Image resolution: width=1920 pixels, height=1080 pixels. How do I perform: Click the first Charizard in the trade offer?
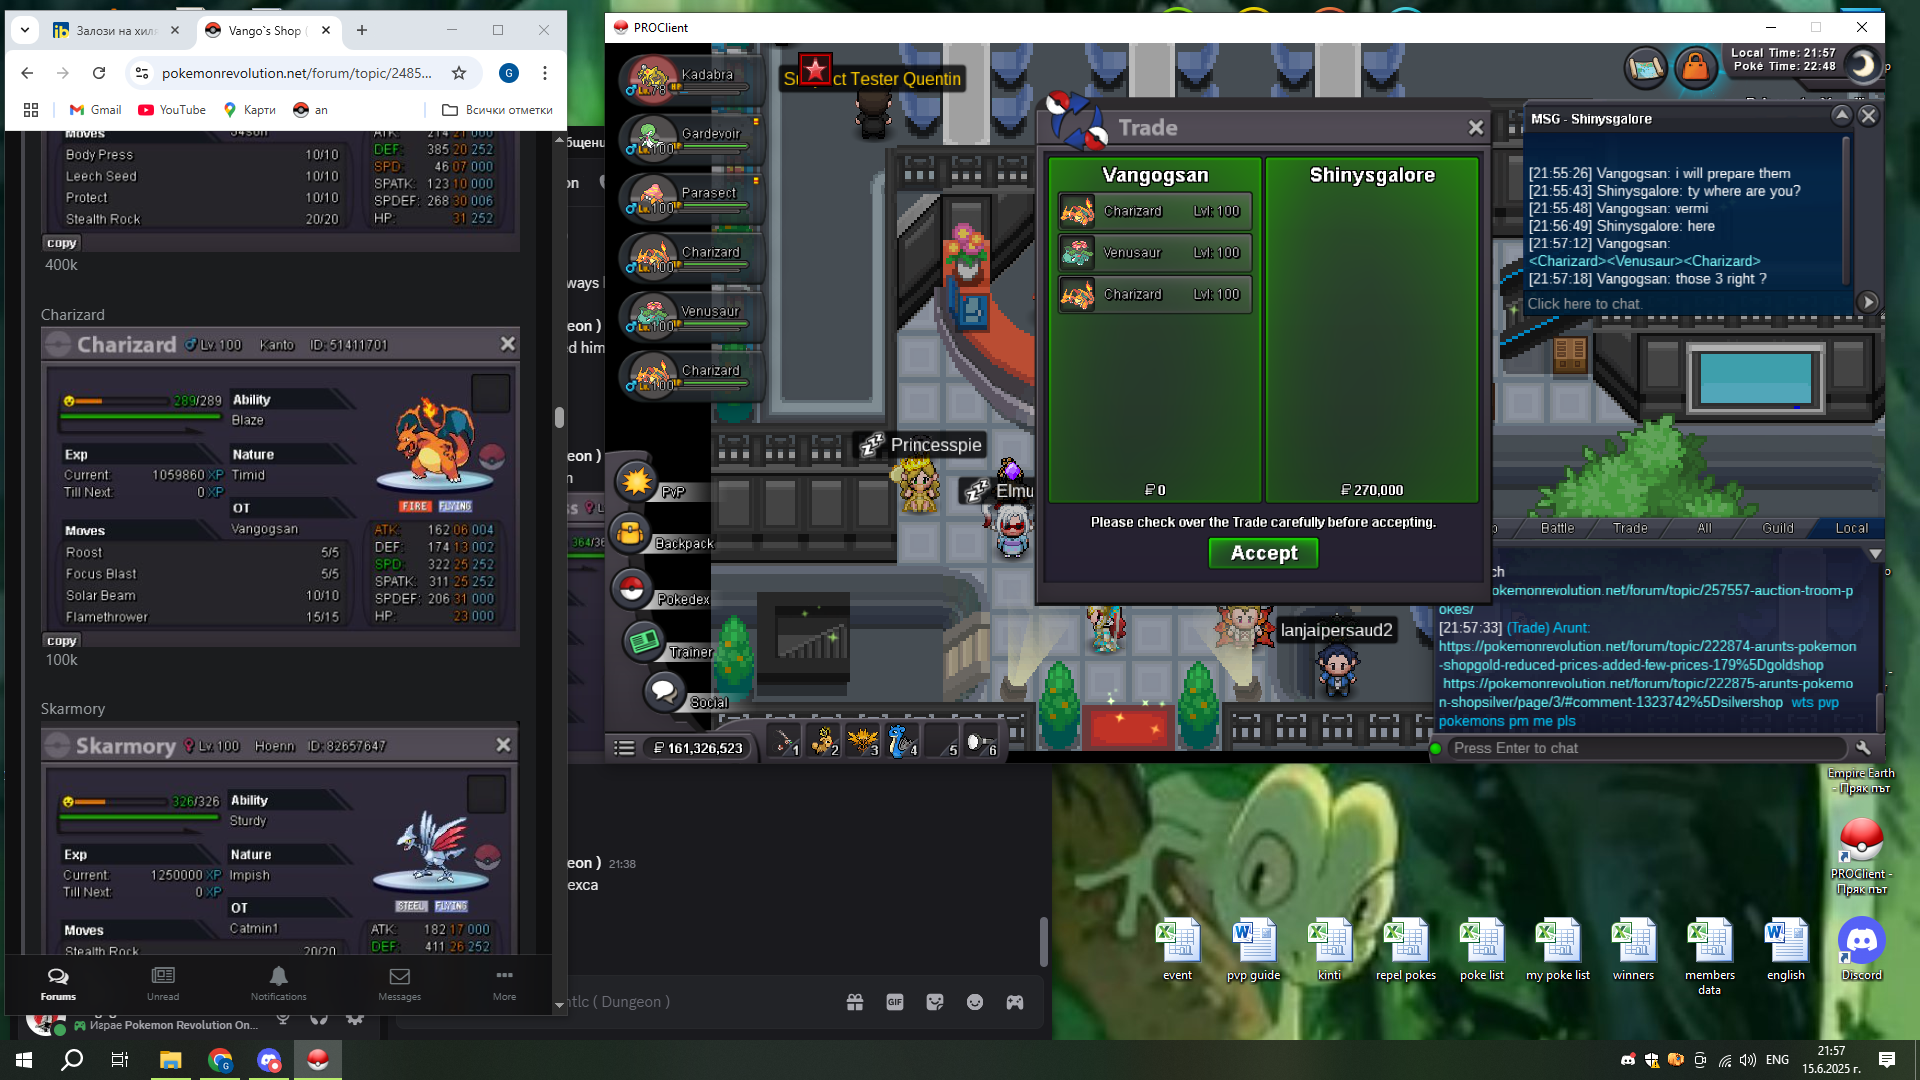click(1155, 211)
